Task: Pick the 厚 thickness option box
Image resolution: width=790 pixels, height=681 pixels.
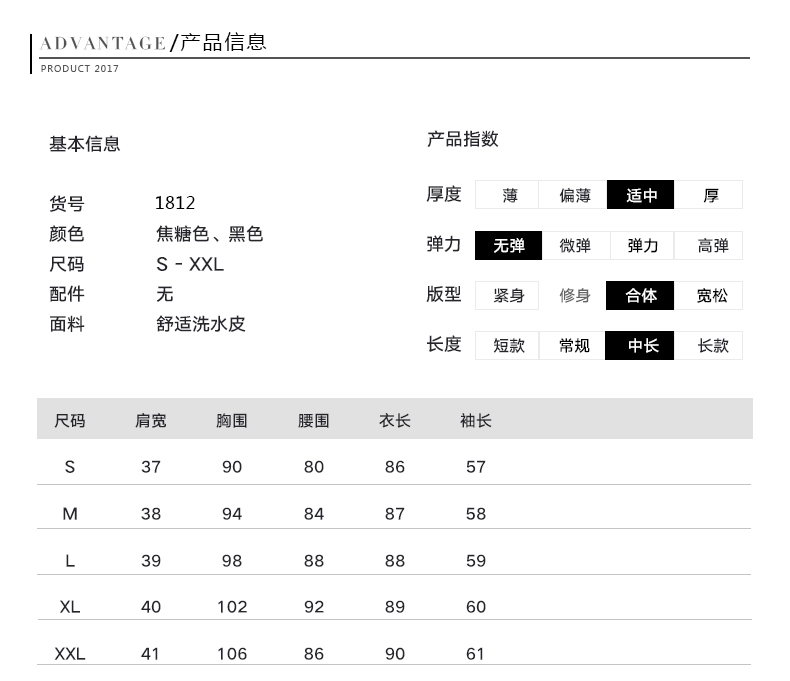Action: pyautogui.click(x=709, y=195)
